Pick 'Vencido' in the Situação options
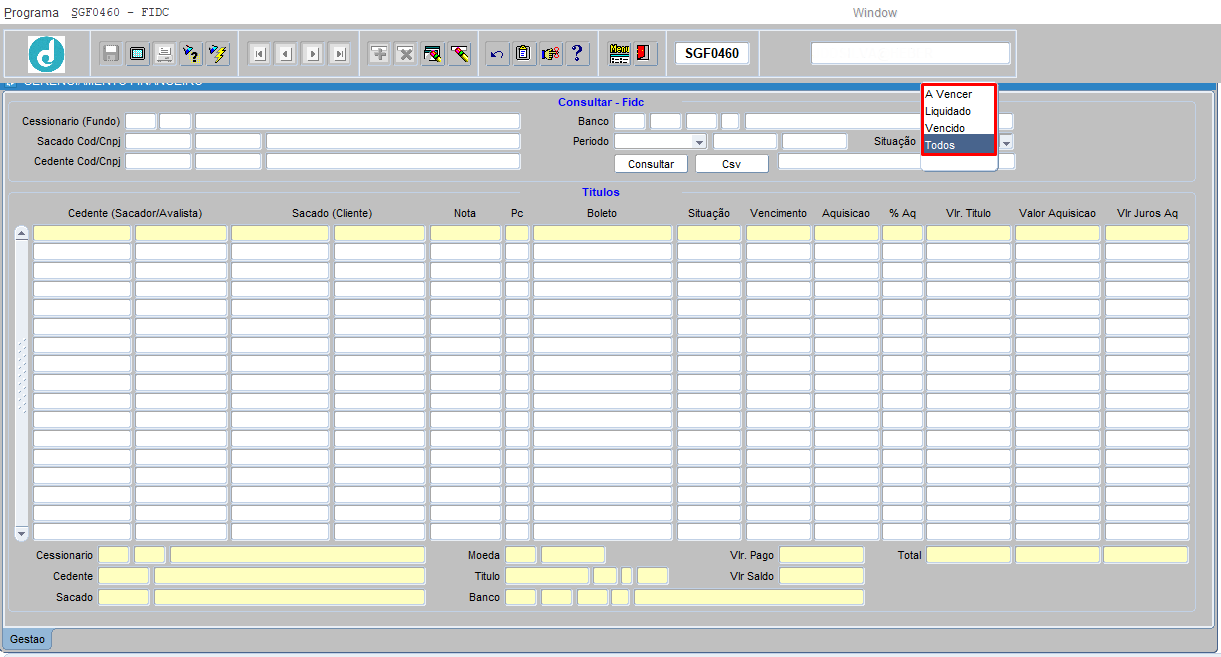The width and height of the screenshot is (1221, 657). (x=945, y=128)
